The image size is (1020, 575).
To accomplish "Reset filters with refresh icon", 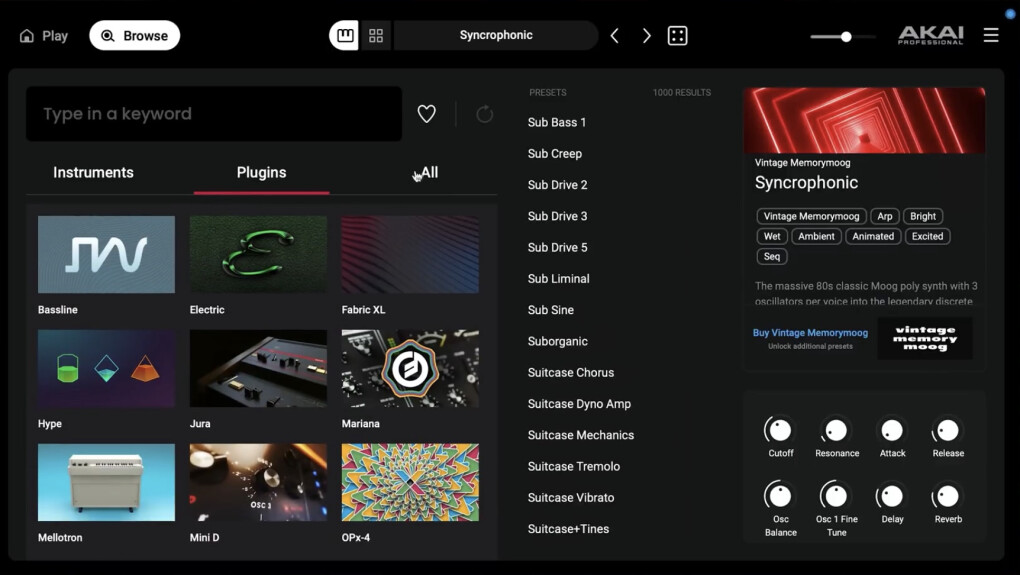I will [484, 114].
